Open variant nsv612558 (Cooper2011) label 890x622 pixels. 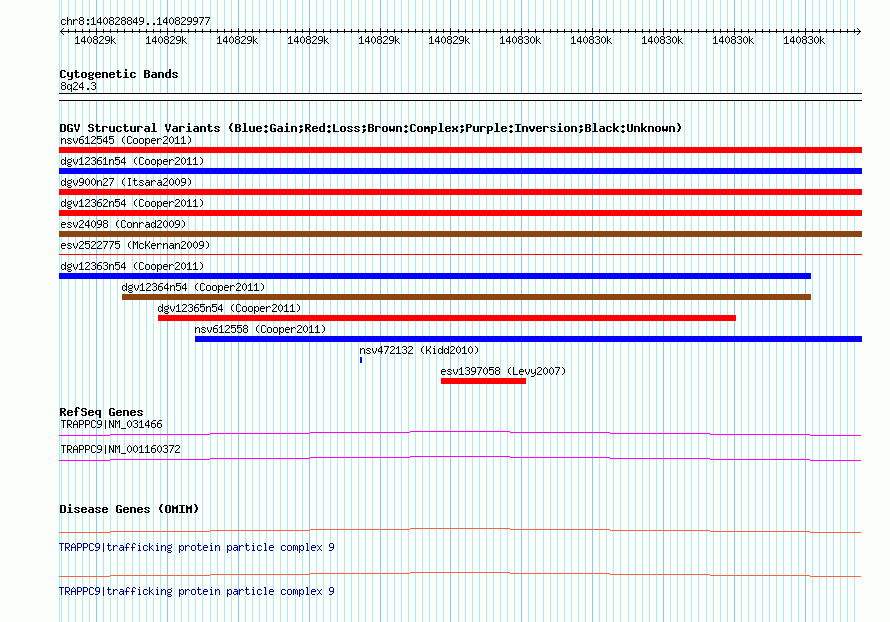(260, 329)
